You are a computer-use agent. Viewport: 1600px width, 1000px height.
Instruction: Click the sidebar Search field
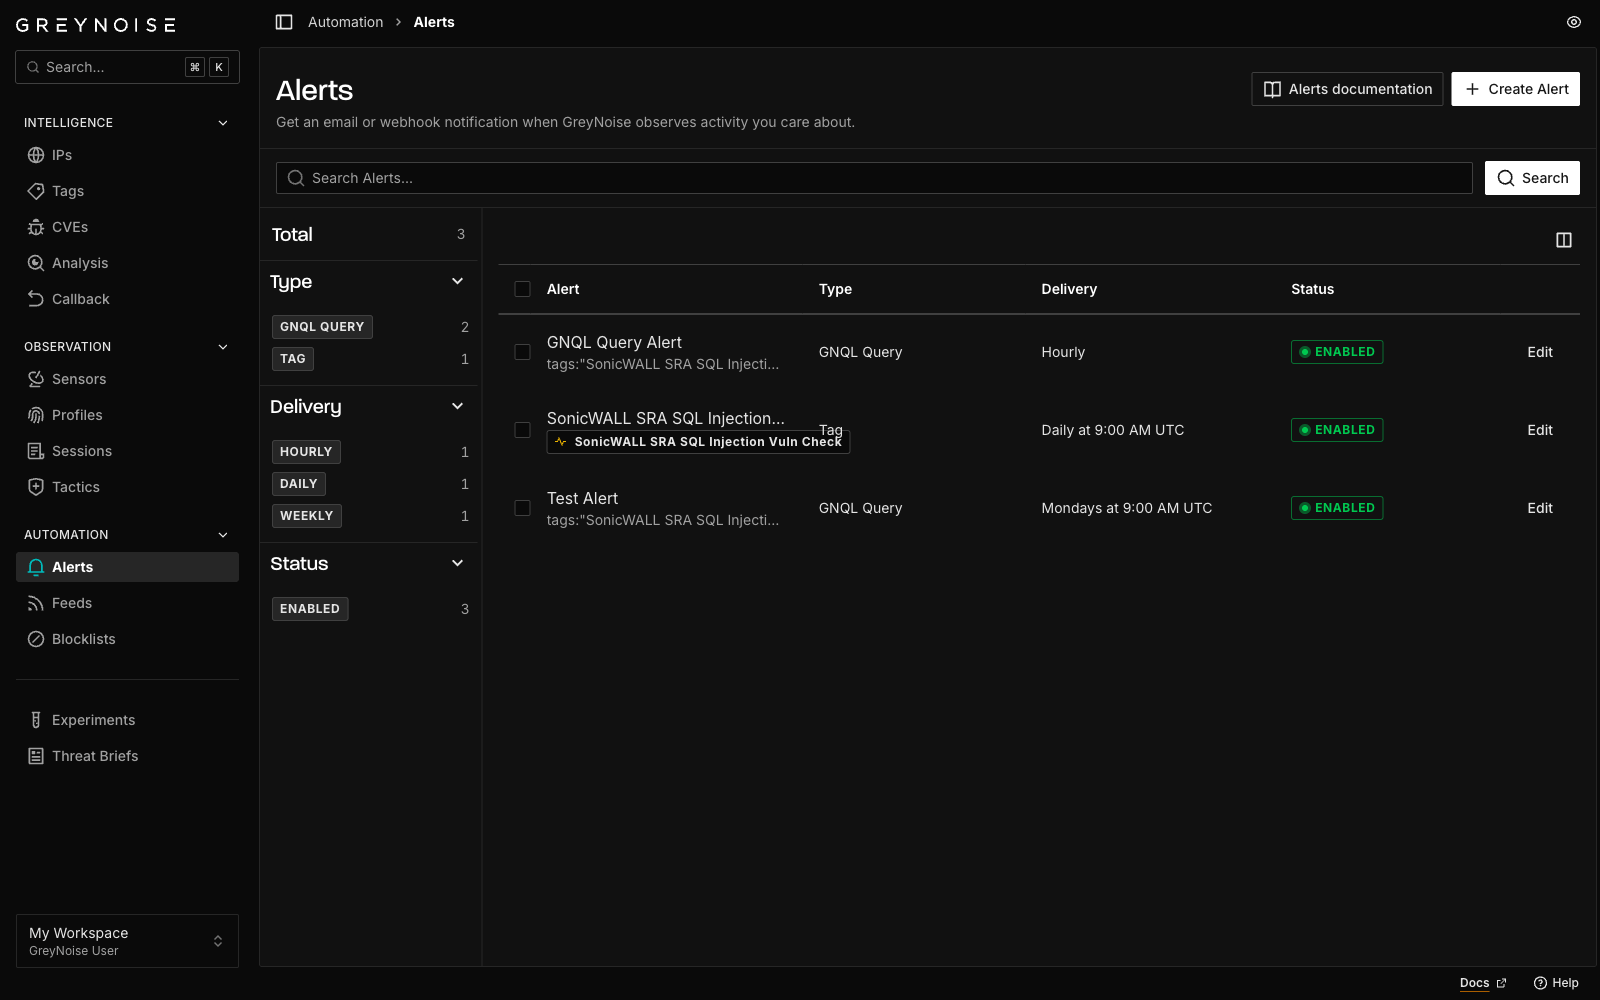[127, 67]
